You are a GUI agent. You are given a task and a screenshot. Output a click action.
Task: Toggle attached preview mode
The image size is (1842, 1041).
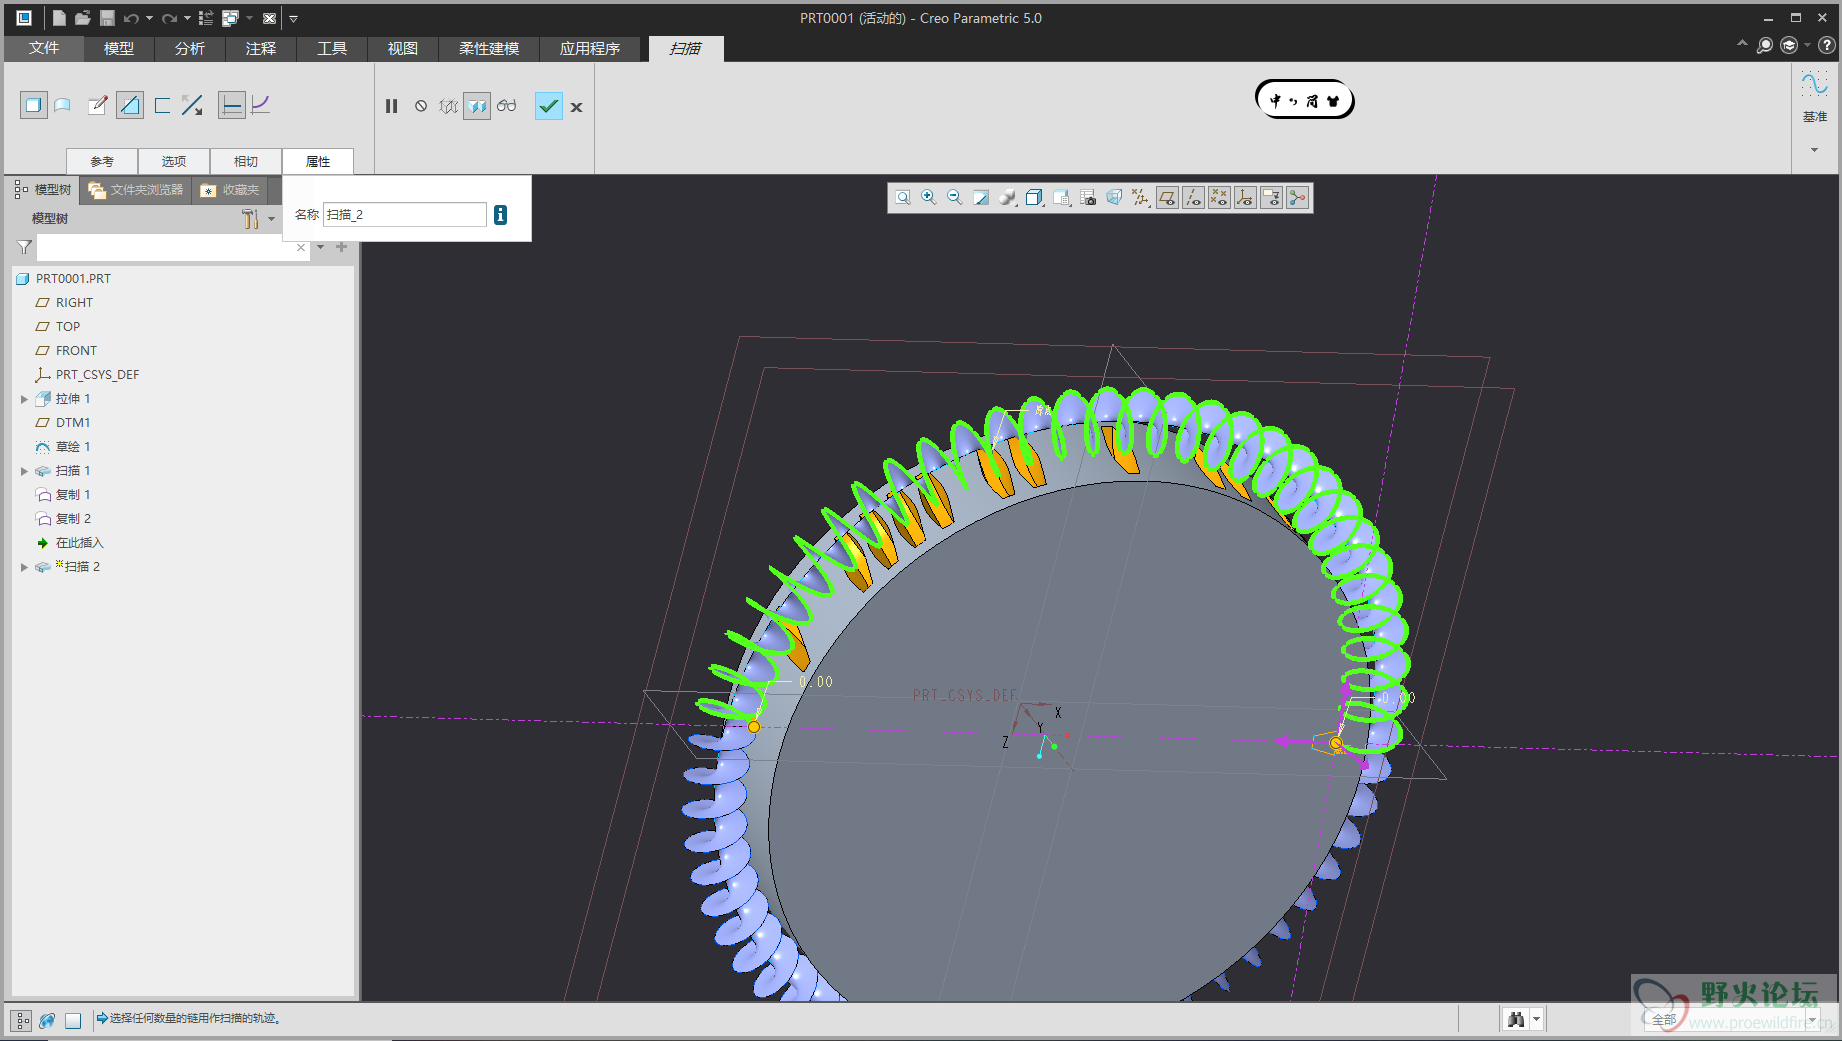(477, 106)
